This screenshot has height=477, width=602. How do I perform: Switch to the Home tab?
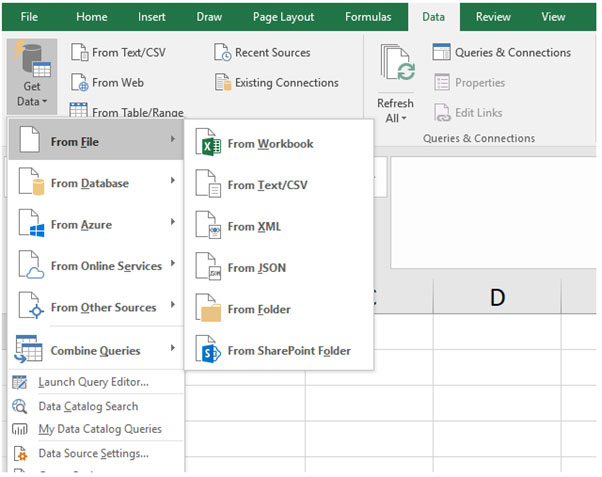tap(92, 17)
